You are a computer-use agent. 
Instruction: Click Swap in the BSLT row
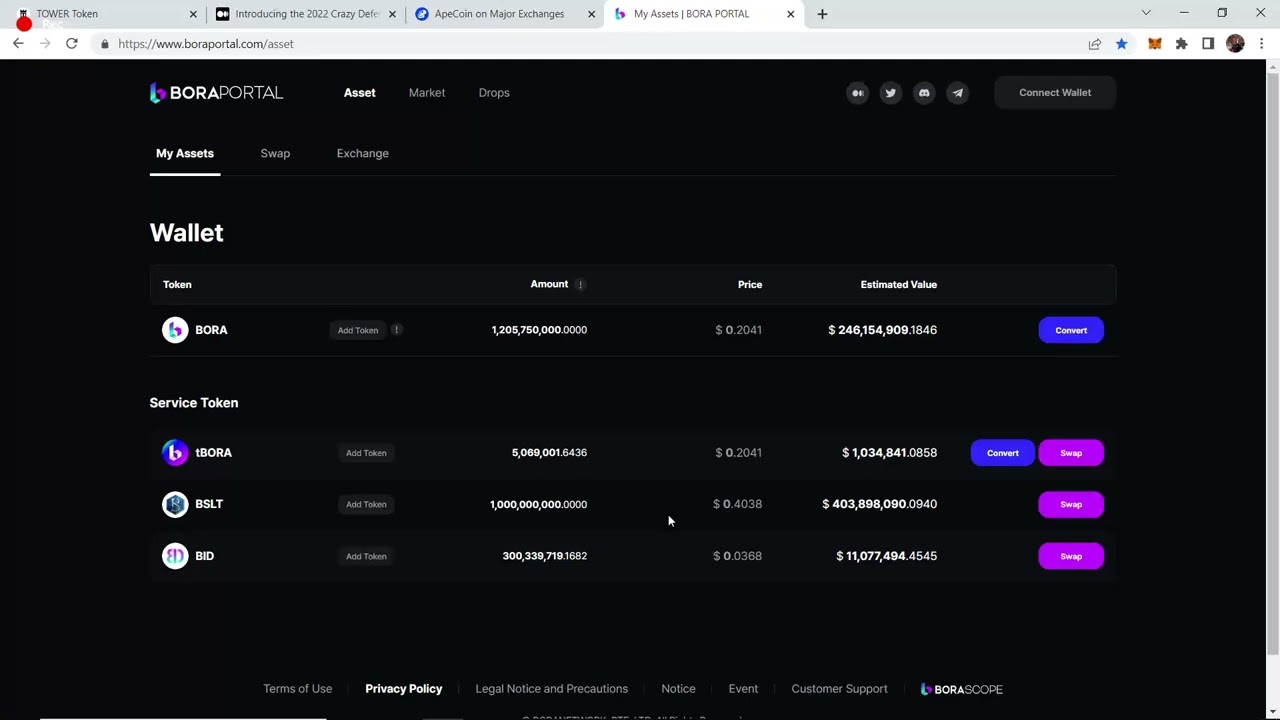1071,504
